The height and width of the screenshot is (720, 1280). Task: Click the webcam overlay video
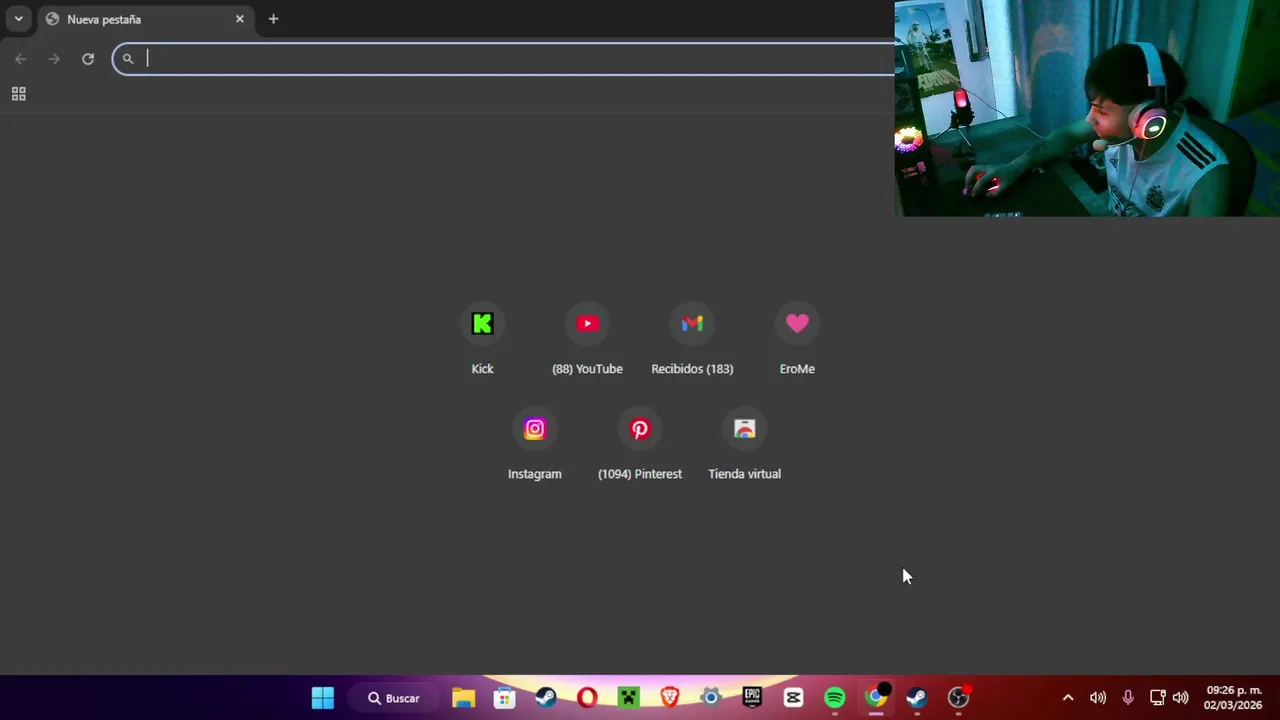[1087, 108]
